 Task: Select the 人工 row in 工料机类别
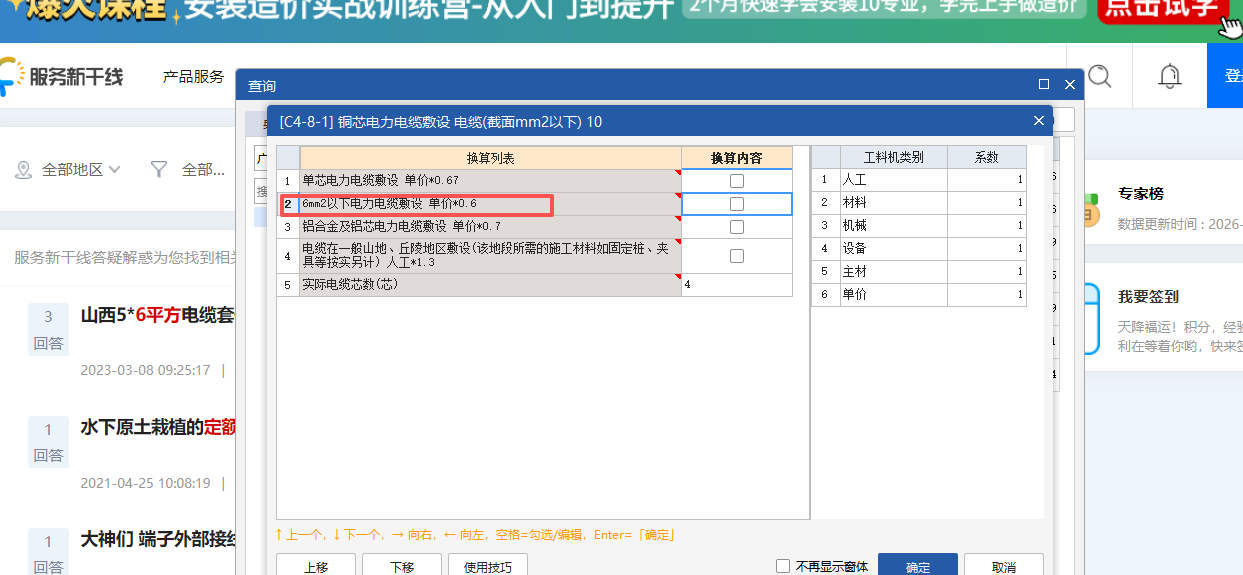coord(893,179)
